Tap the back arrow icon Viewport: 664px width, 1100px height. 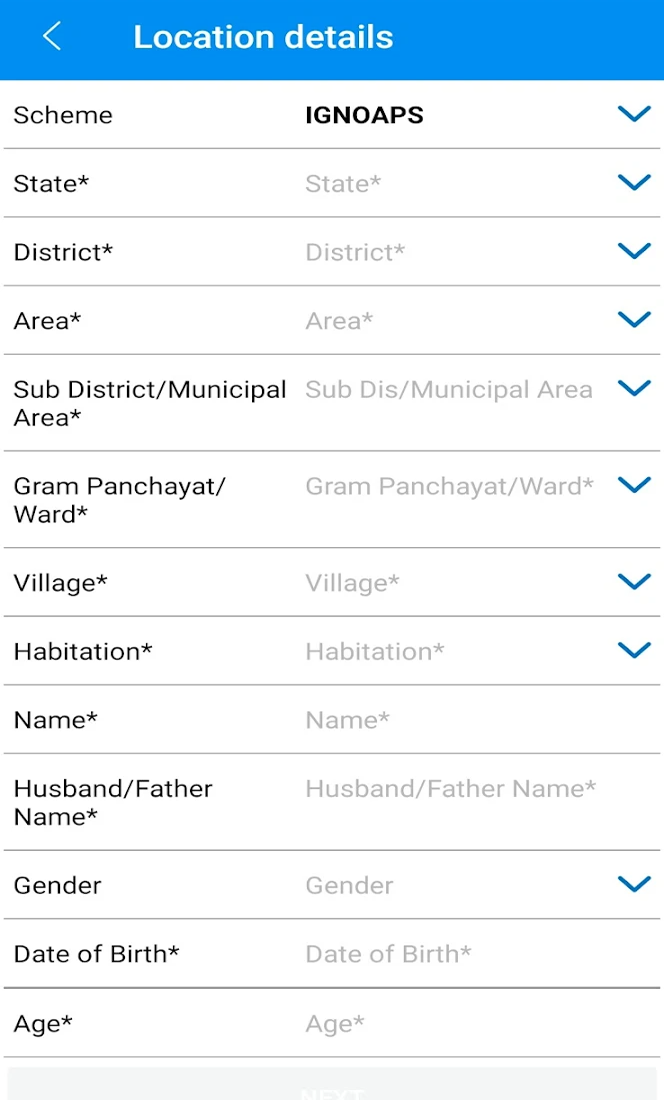[52, 37]
